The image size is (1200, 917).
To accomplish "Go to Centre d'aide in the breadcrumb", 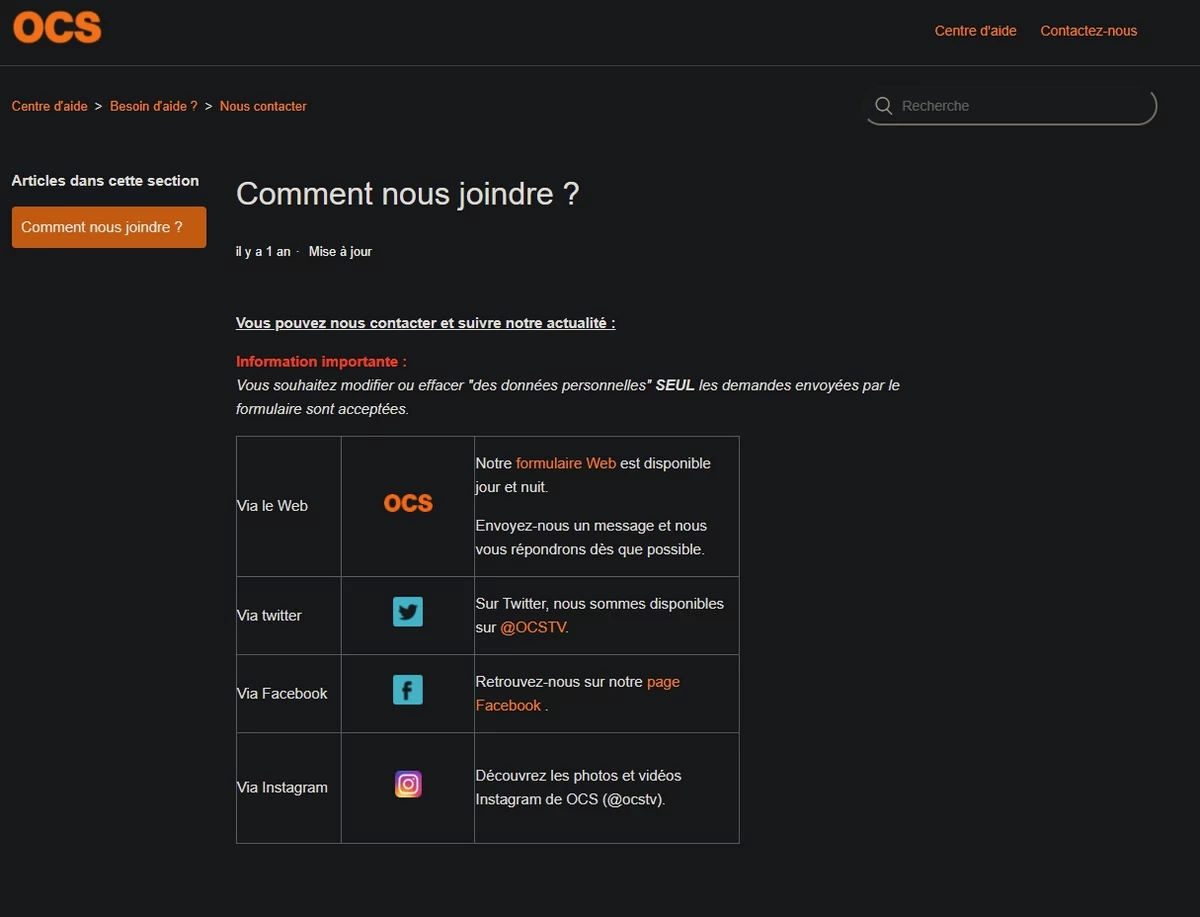I will tap(50, 106).
